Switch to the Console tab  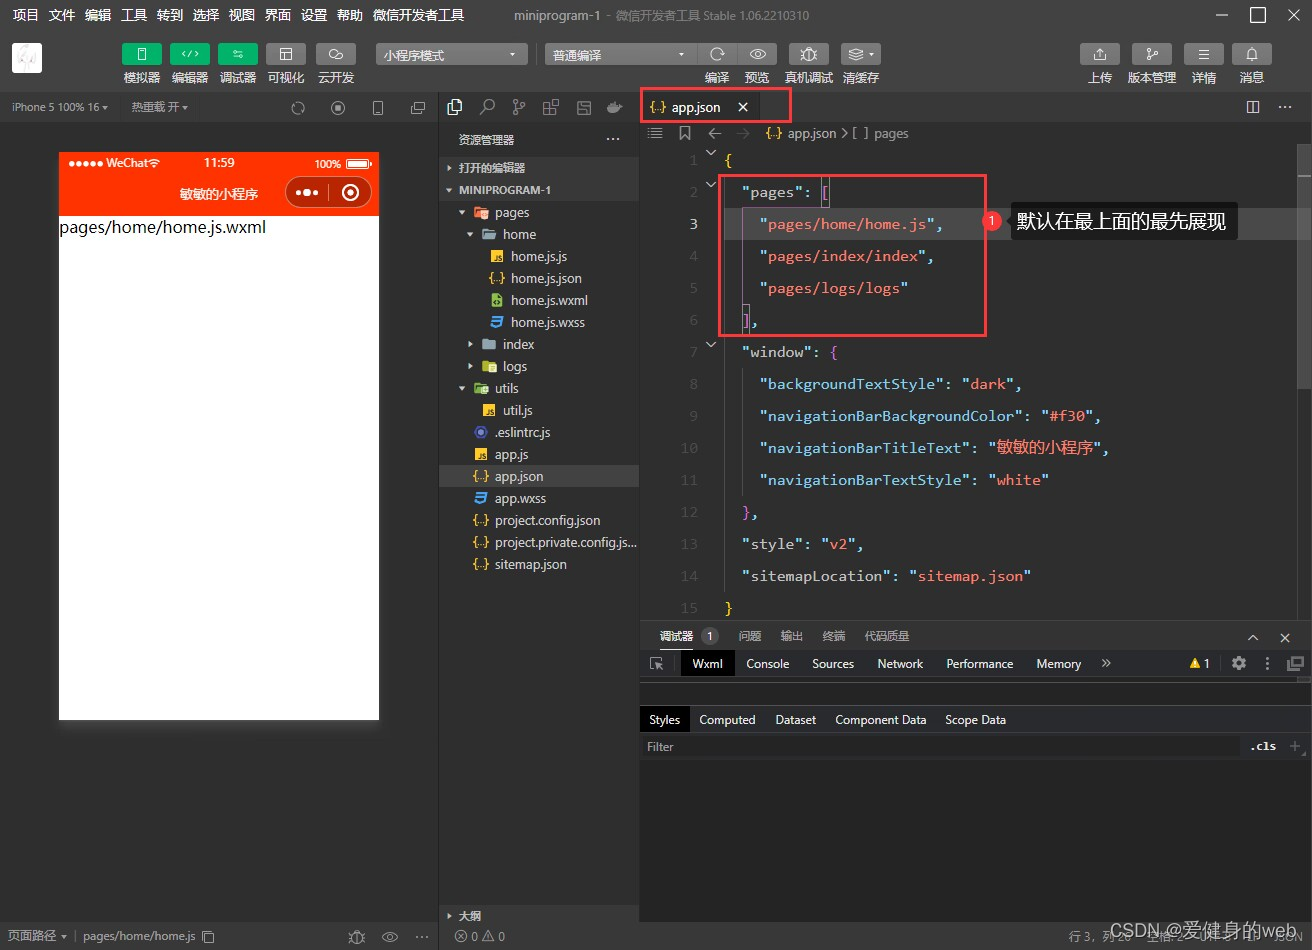768,663
